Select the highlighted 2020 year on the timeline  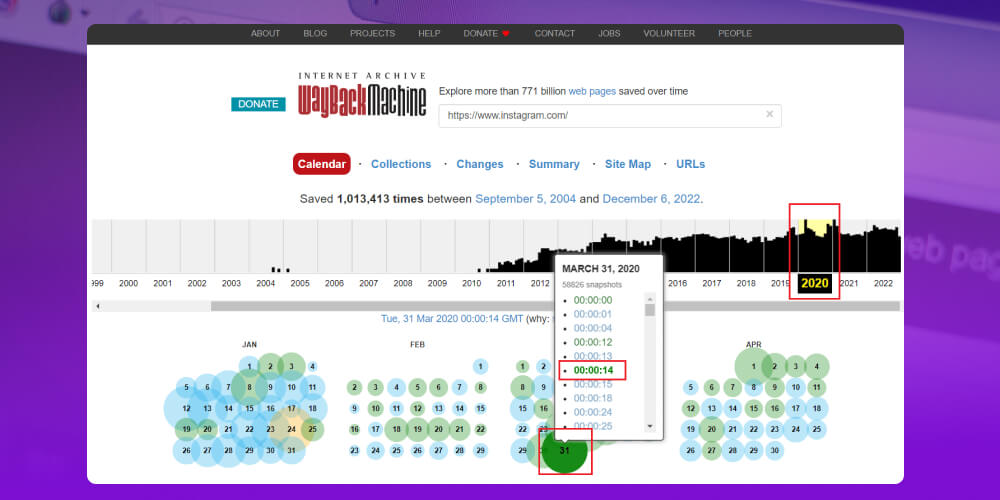[x=815, y=283]
